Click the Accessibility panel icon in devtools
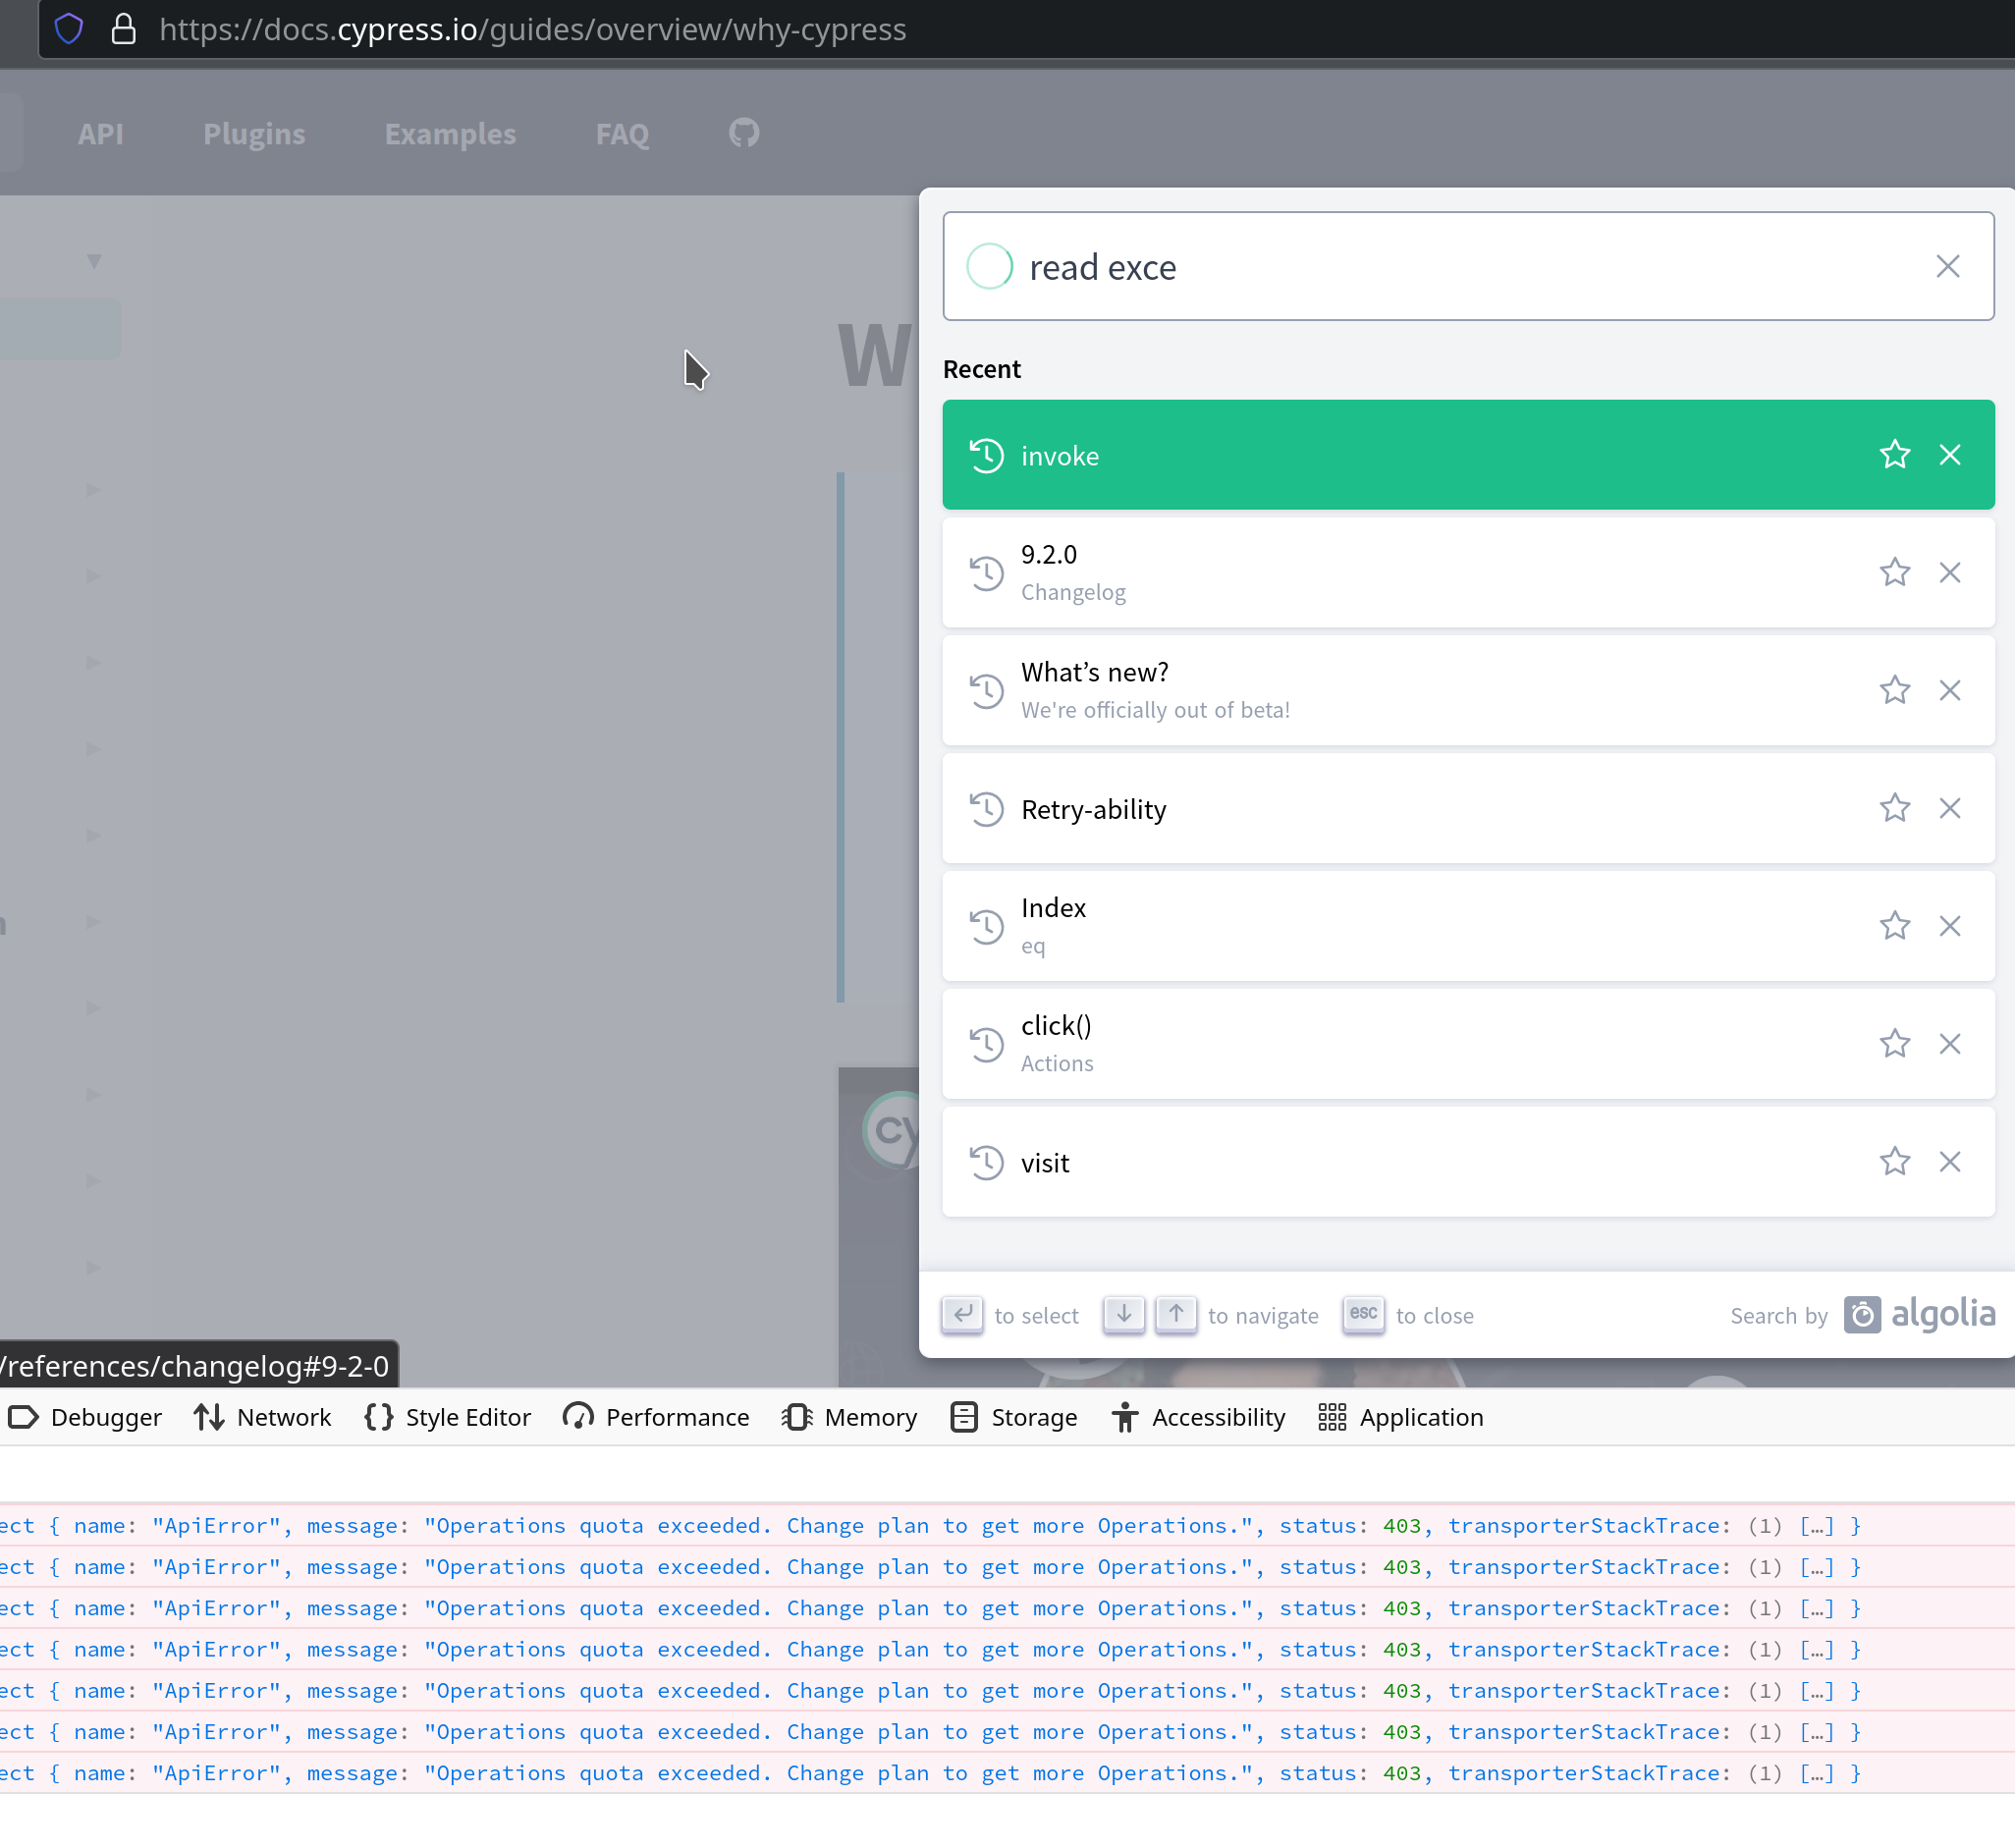Screen dimensions: 2015x1848 [1124, 1417]
